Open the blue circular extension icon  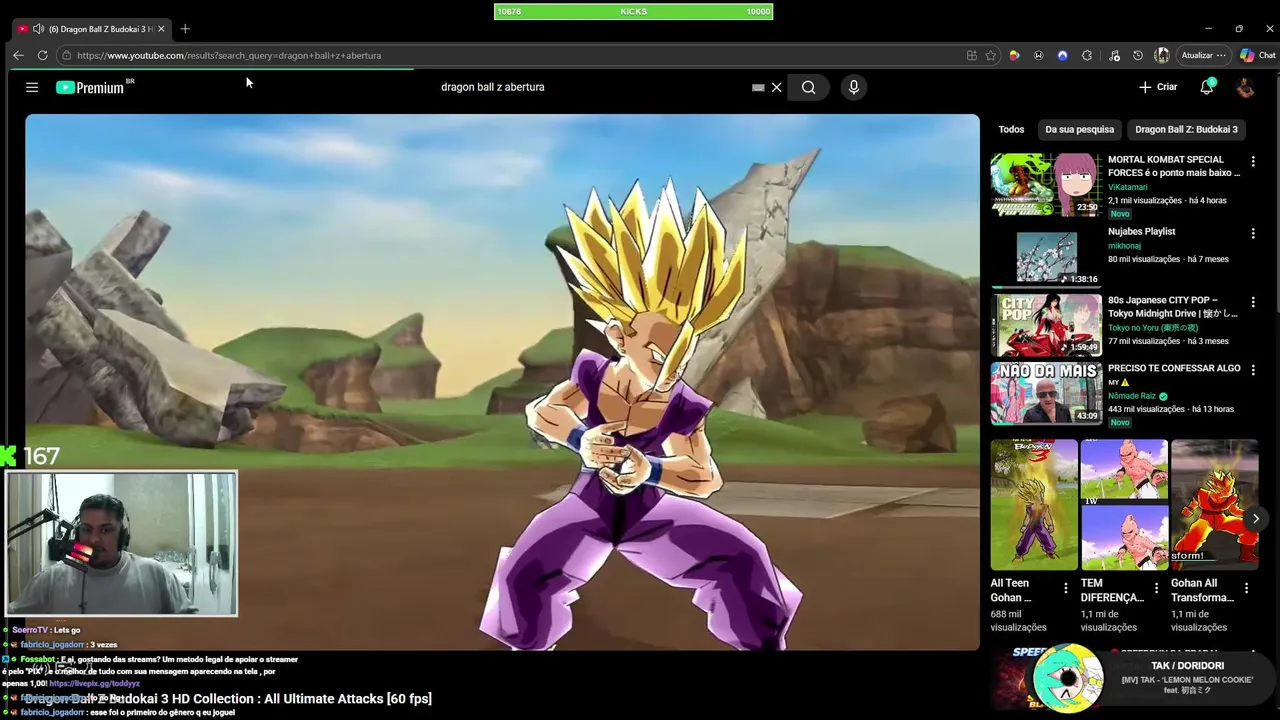coord(1062,55)
